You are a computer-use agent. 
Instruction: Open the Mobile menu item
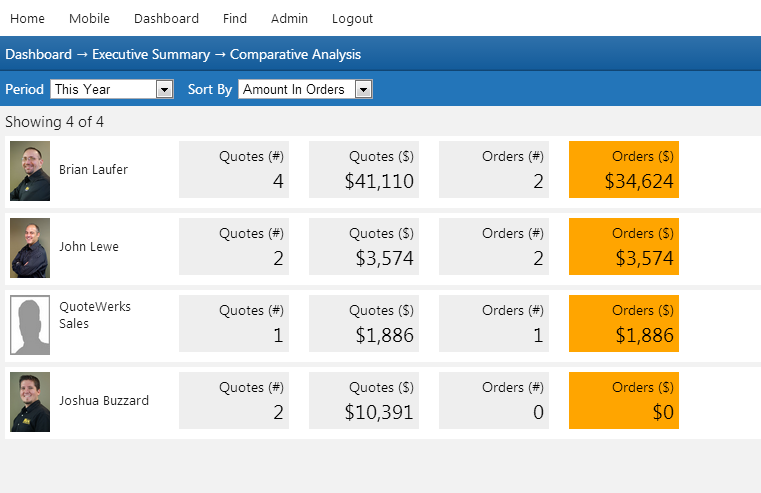[89, 18]
